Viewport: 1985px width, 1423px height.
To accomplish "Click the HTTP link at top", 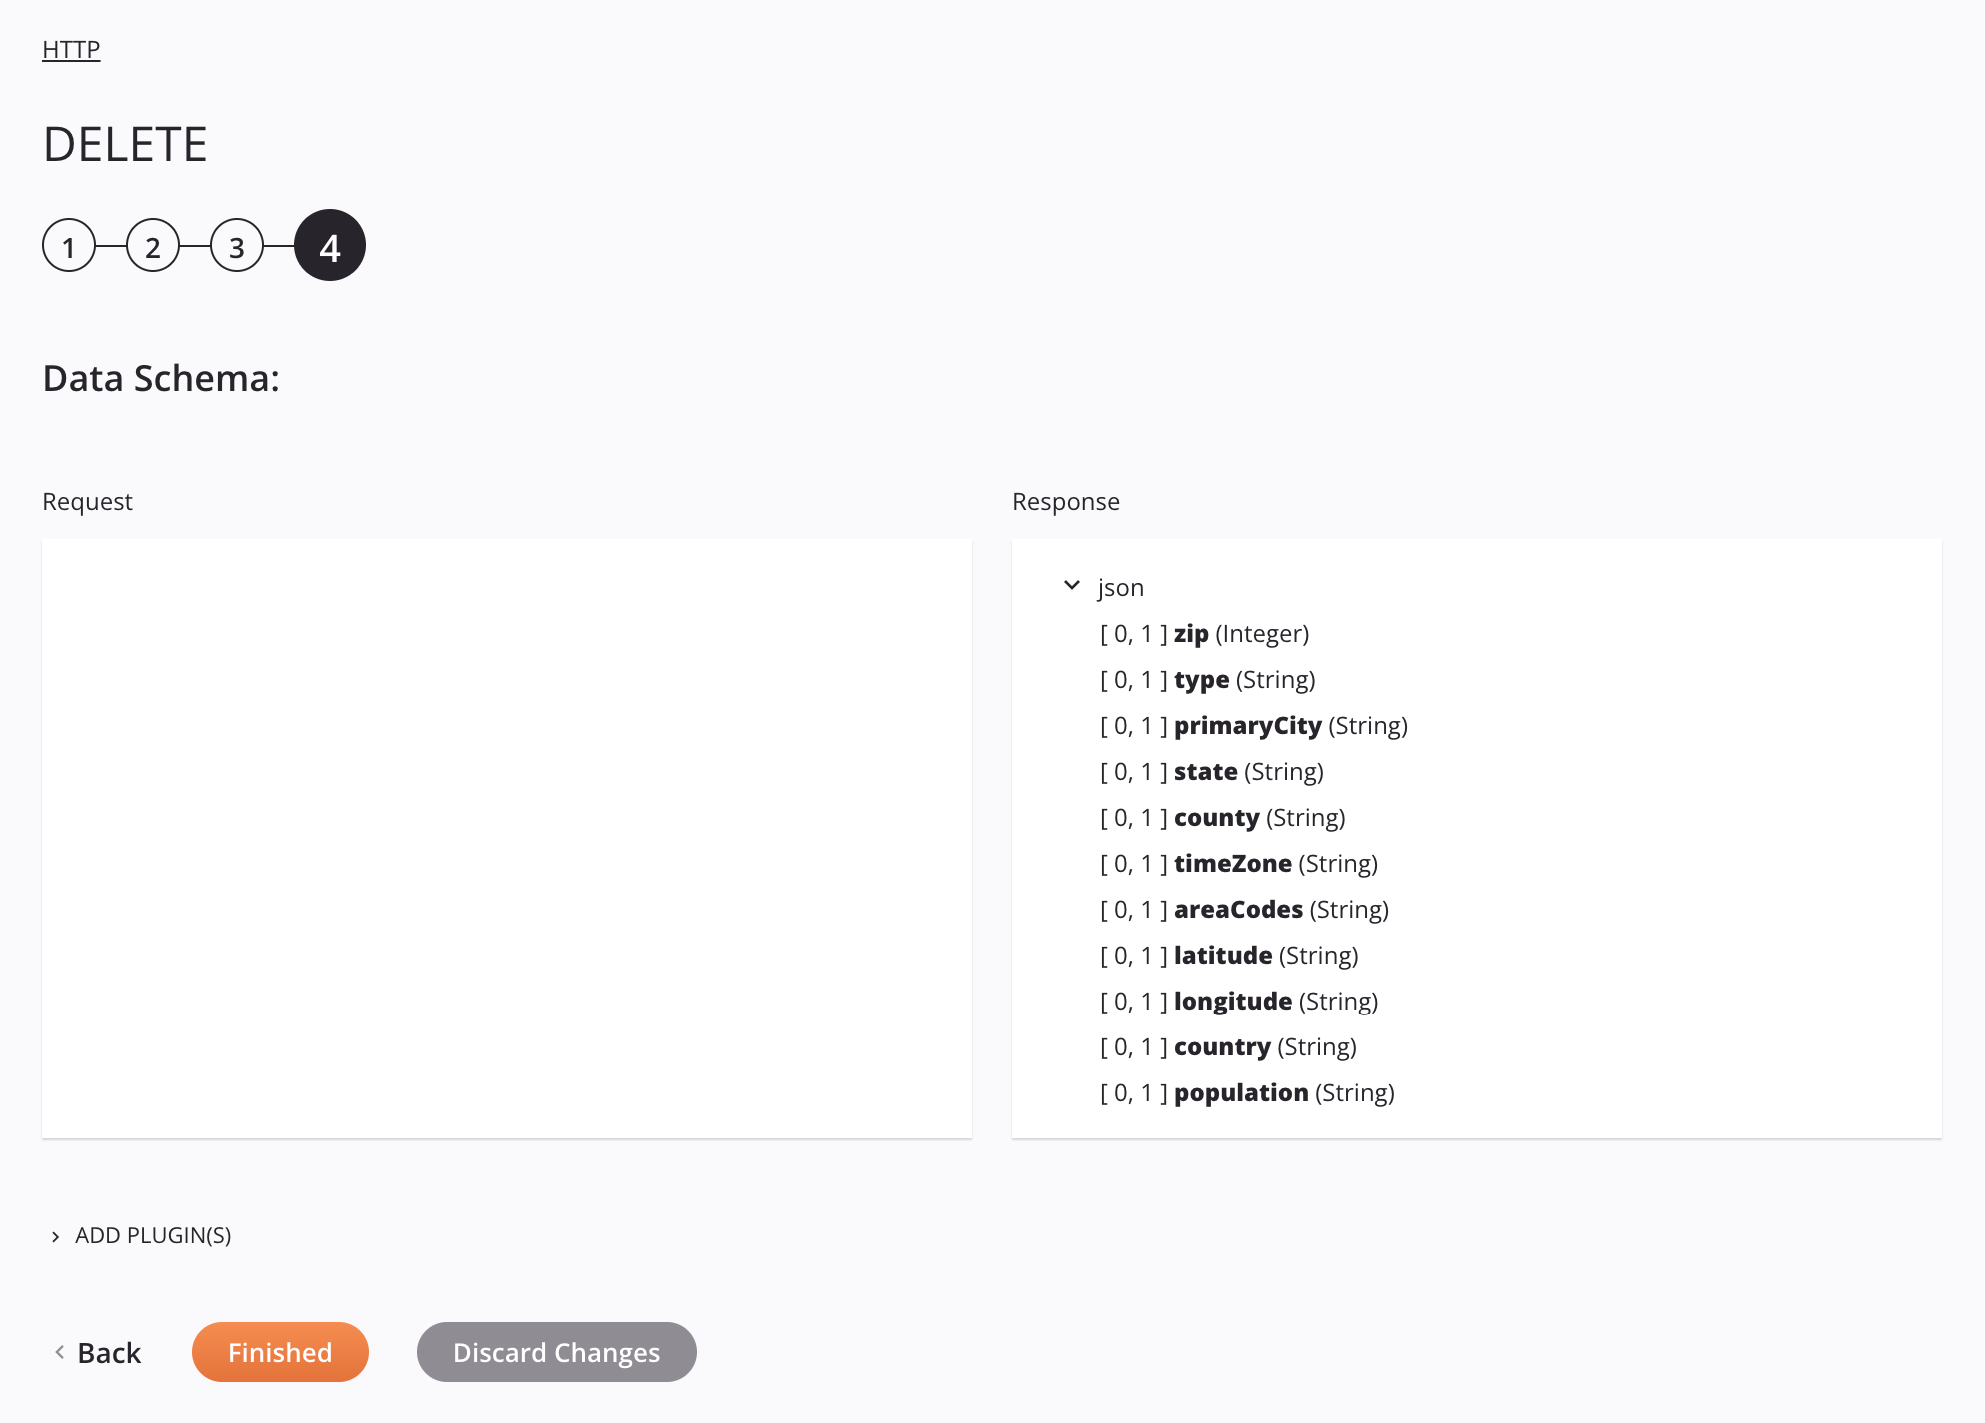I will (x=71, y=48).
